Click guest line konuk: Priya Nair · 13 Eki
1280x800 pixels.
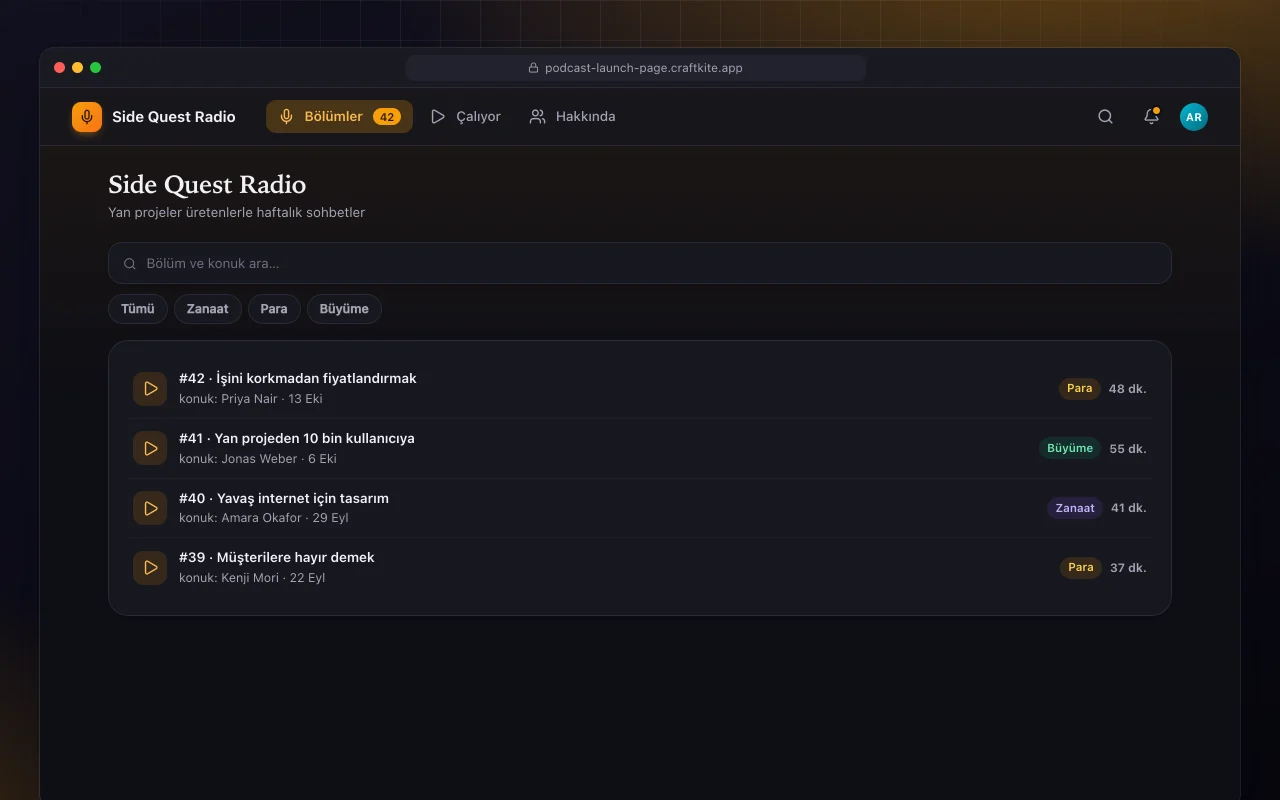(251, 399)
